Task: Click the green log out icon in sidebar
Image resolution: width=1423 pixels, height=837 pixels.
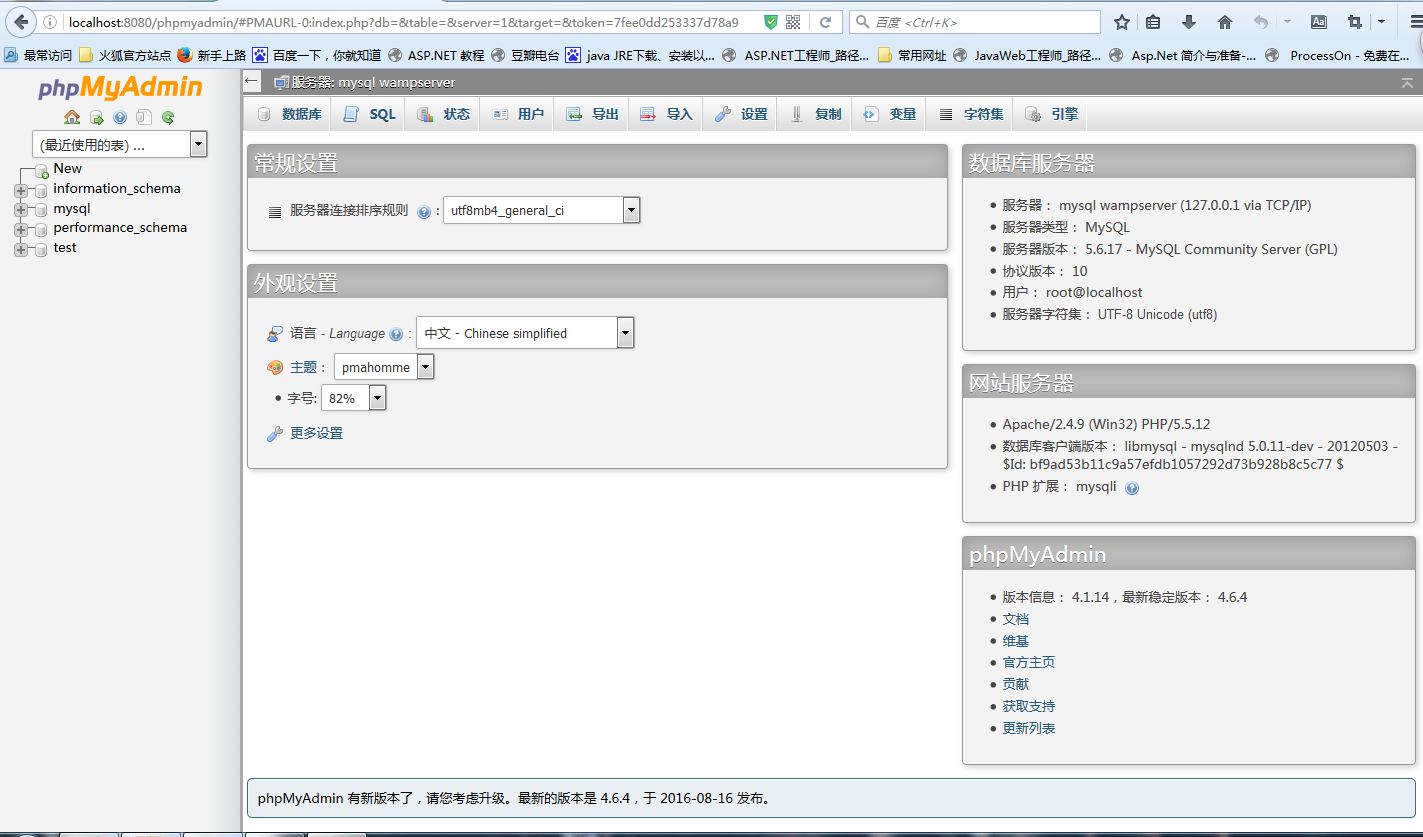Action: [x=96, y=117]
